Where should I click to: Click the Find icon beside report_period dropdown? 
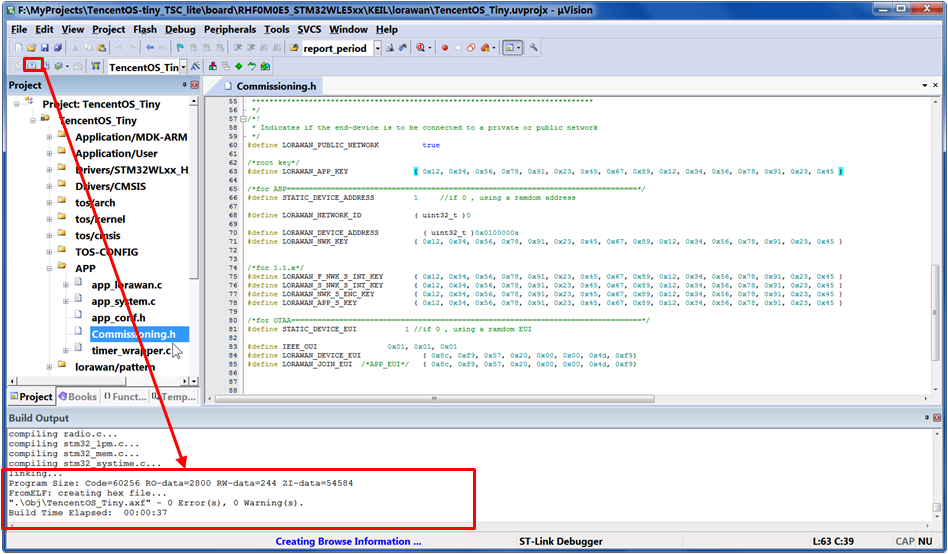tap(389, 48)
